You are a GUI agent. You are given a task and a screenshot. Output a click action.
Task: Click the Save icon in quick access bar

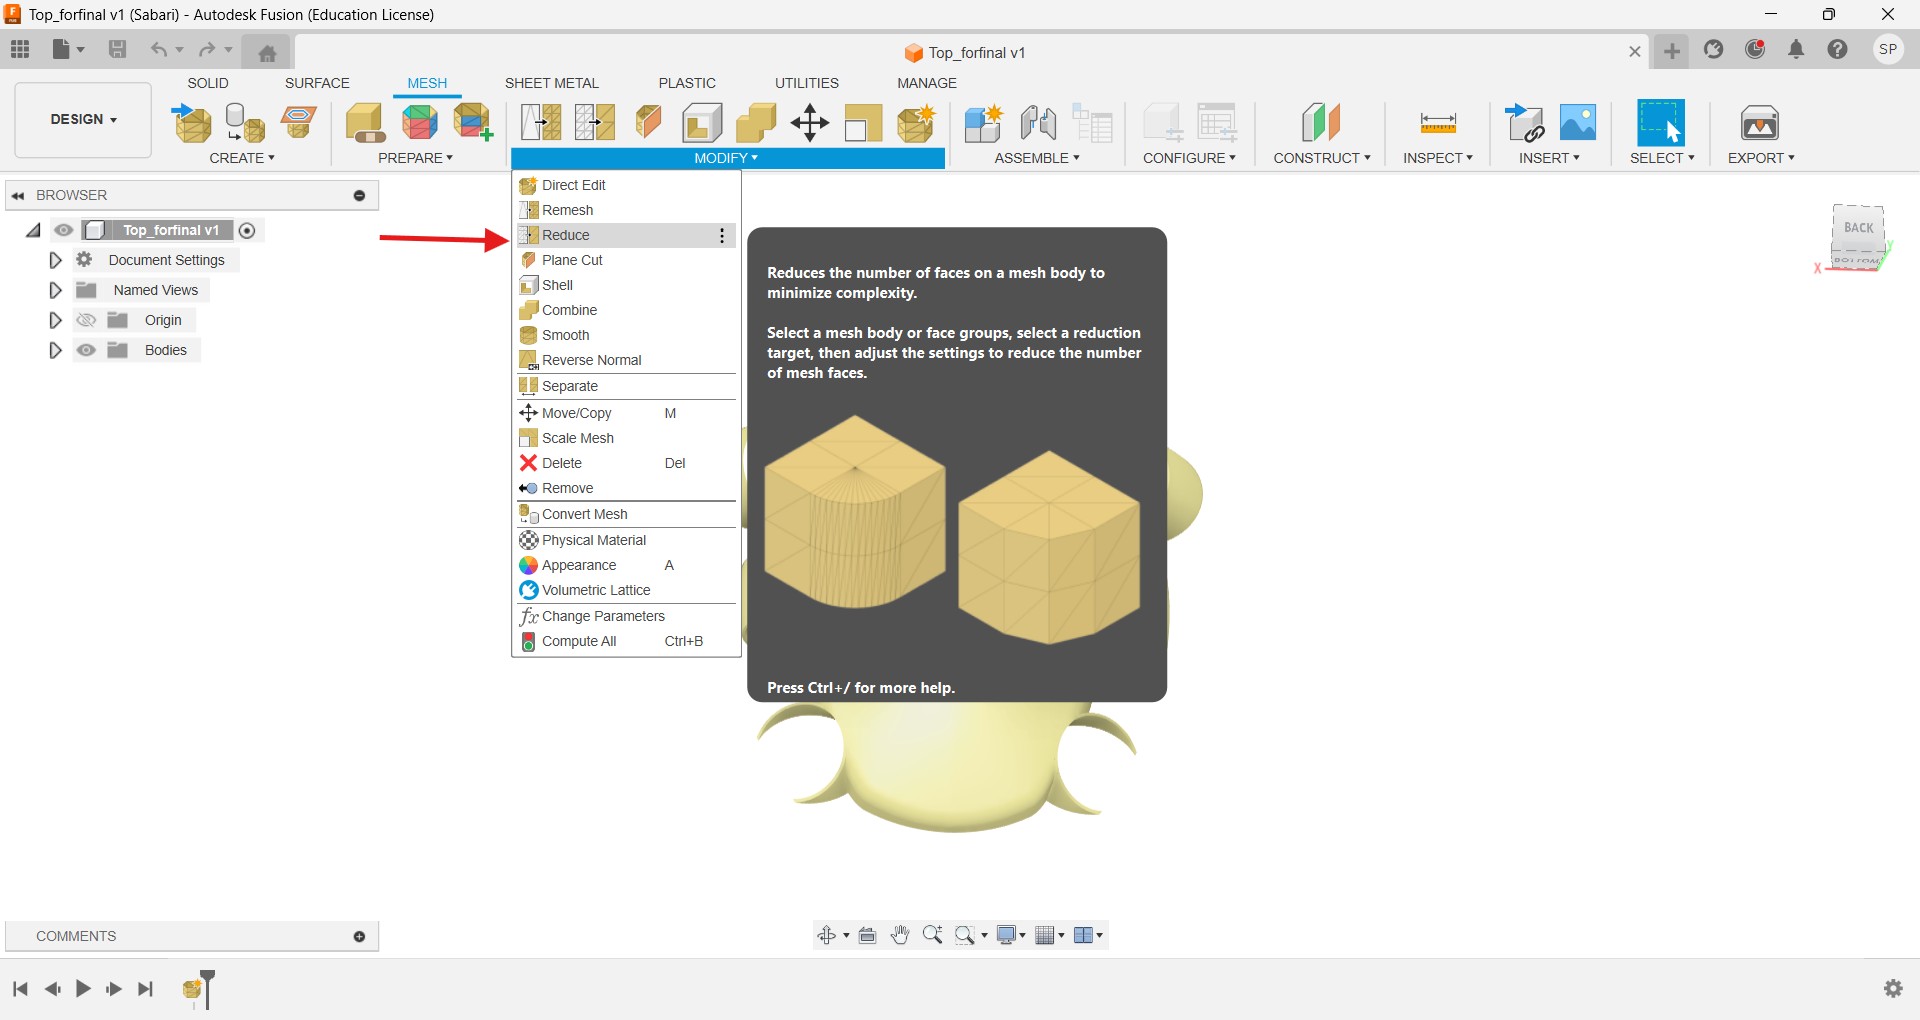117,49
